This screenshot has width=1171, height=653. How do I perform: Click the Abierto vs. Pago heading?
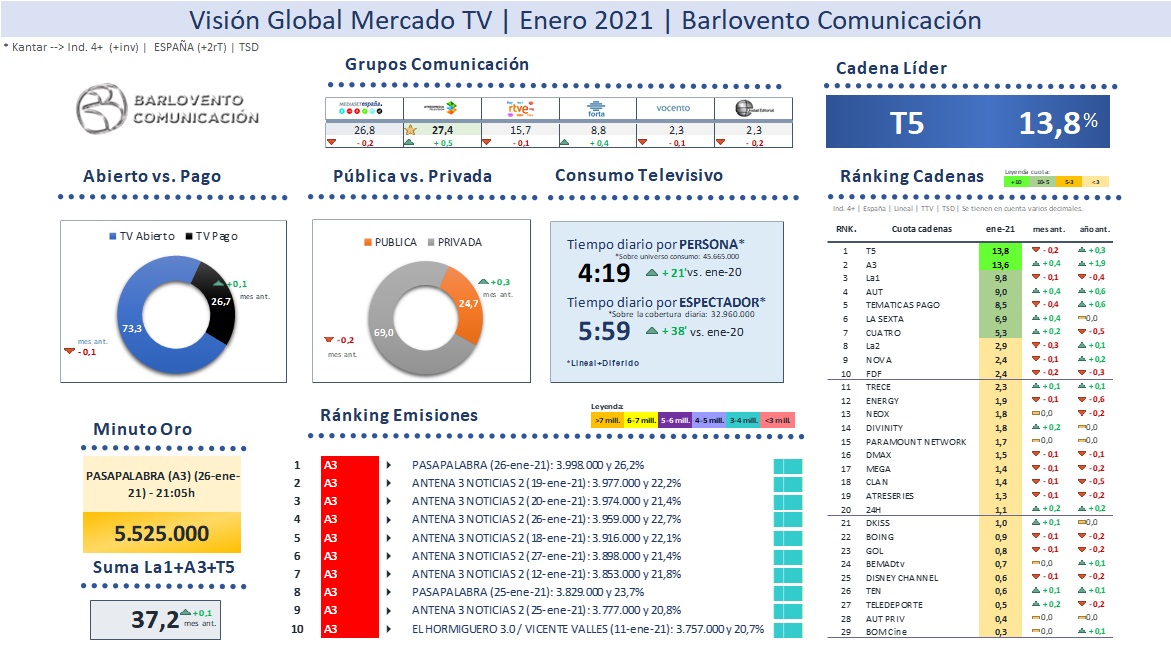152,176
